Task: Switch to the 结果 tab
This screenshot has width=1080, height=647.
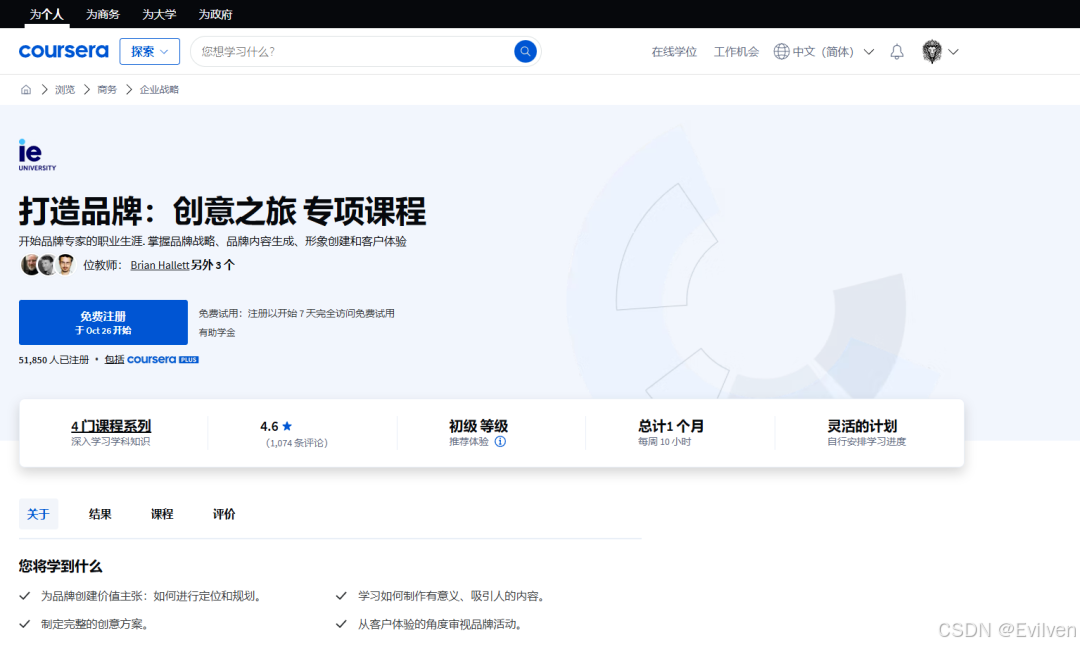Action: [x=100, y=514]
